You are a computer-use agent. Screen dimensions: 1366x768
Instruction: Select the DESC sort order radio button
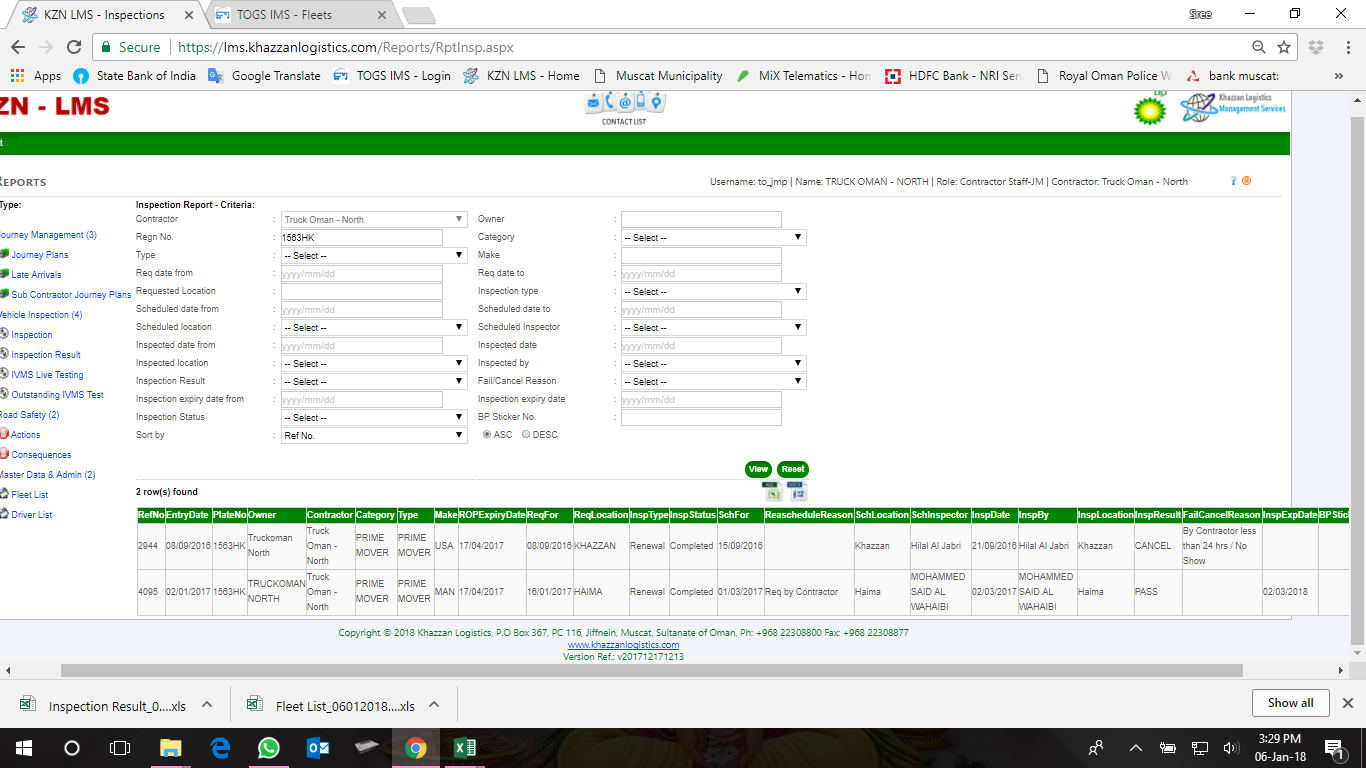pyautogui.click(x=526, y=435)
